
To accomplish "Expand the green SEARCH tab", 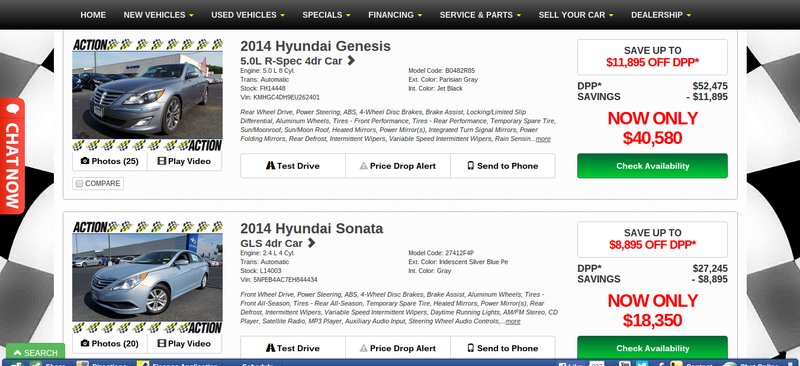I will [35, 352].
